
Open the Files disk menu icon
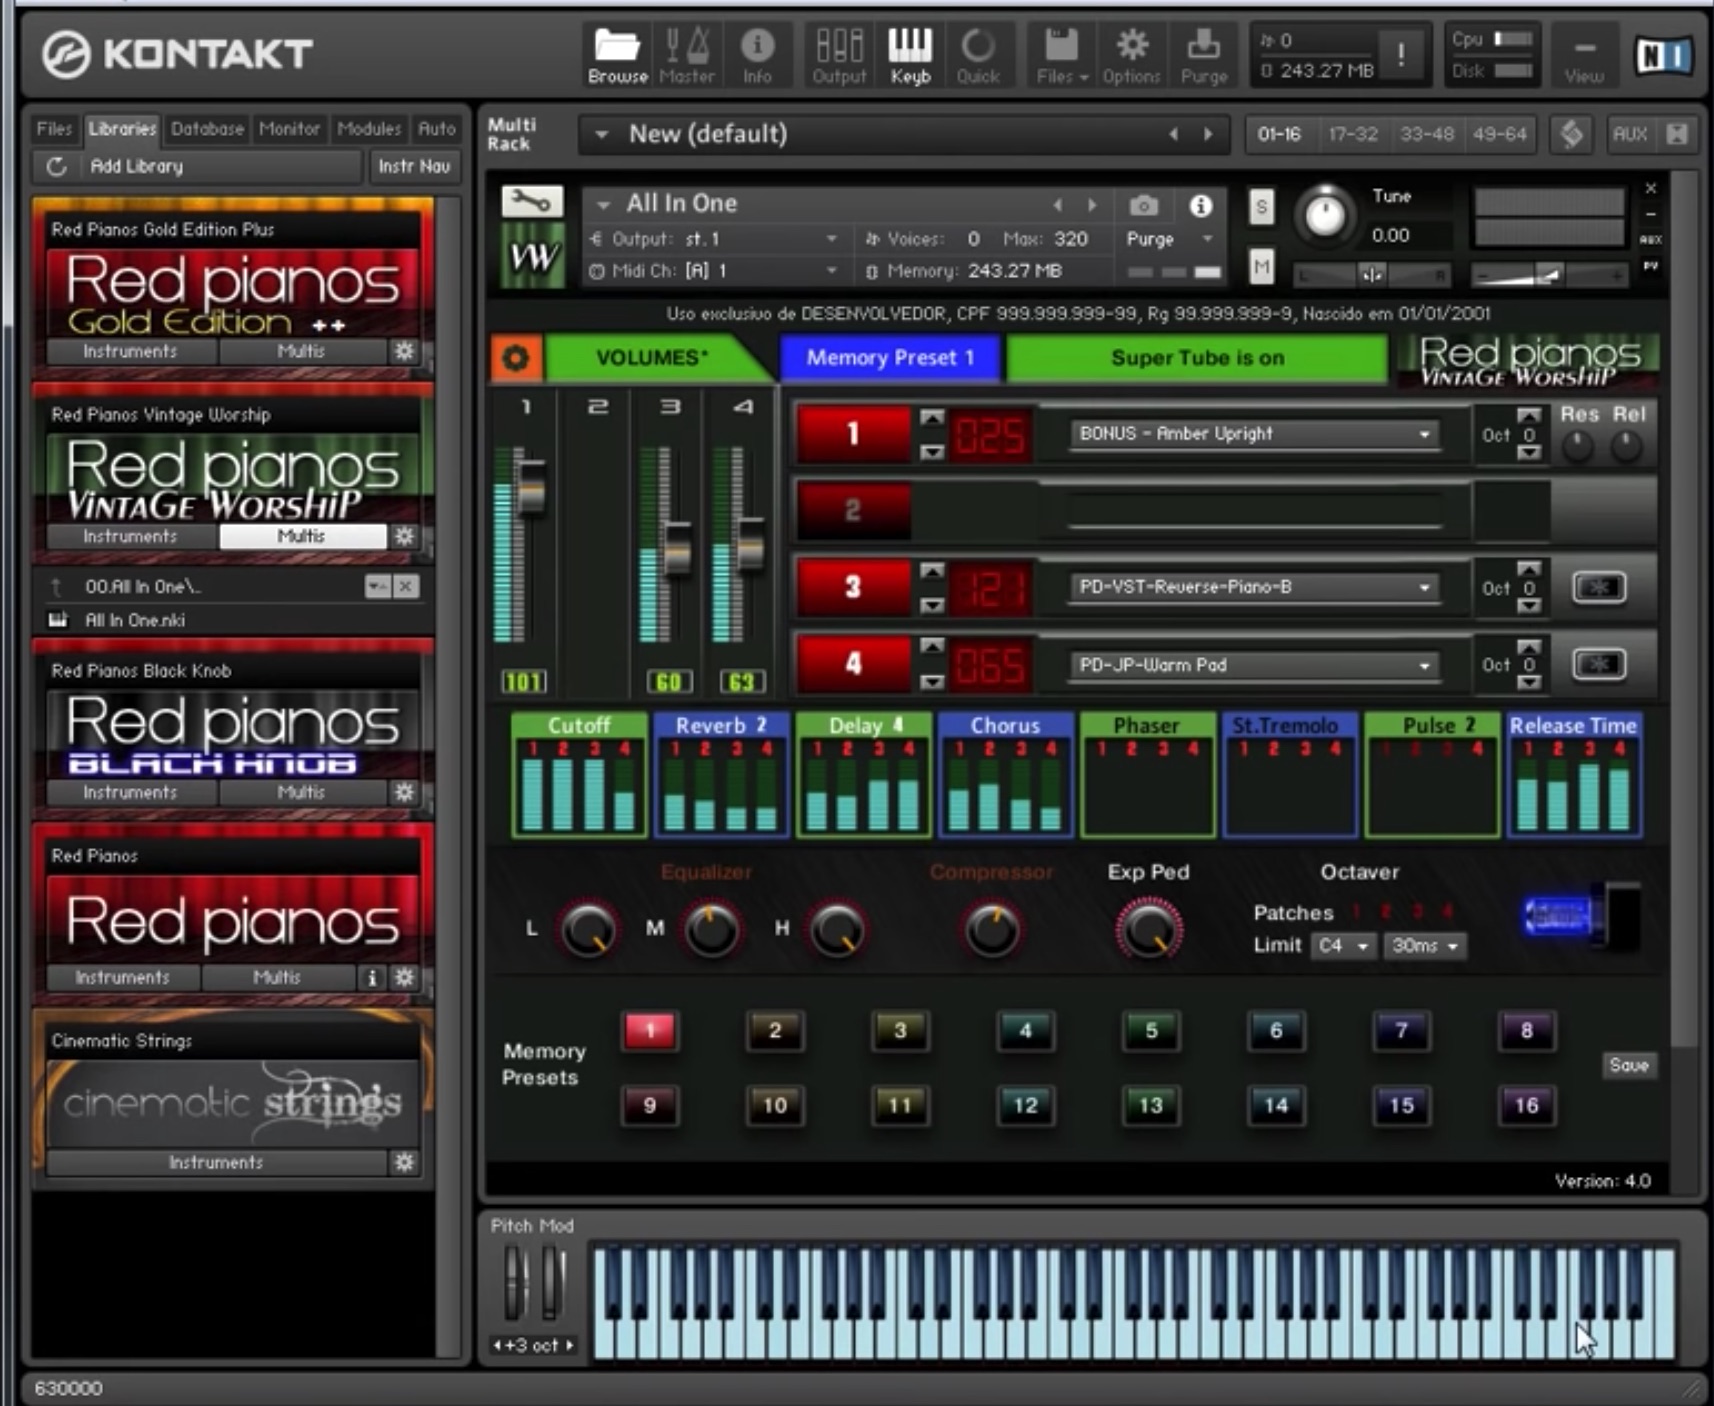[1061, 56]
